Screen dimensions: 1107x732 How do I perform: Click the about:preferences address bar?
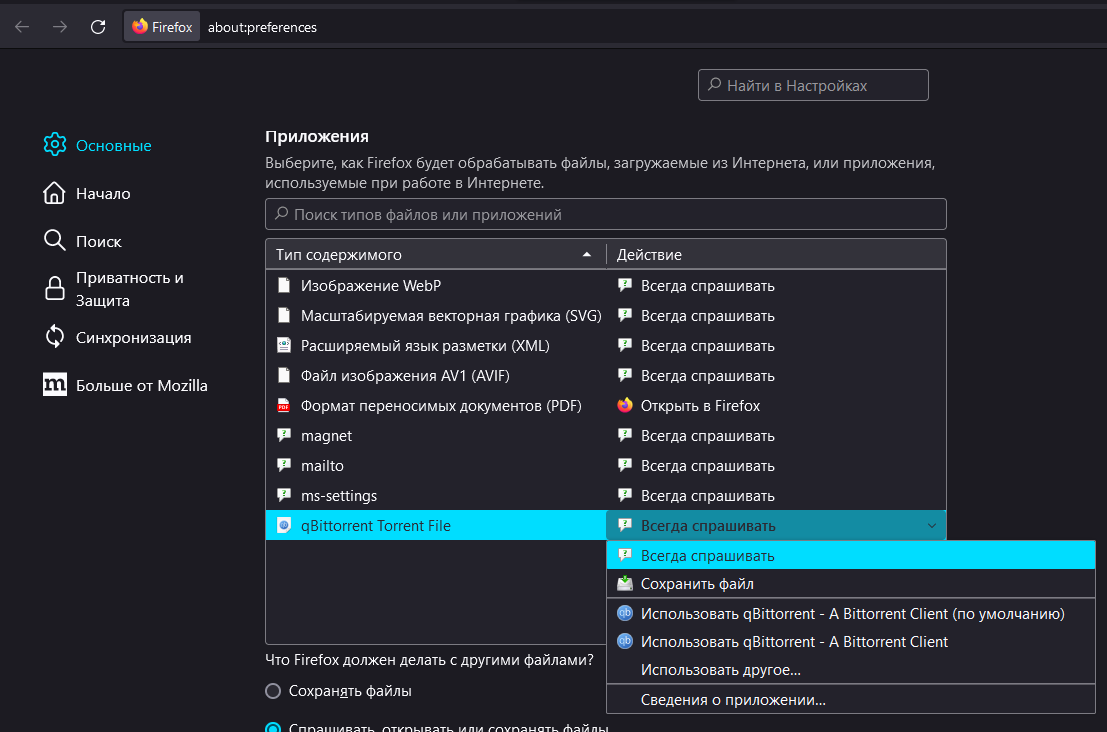point(262,27)
